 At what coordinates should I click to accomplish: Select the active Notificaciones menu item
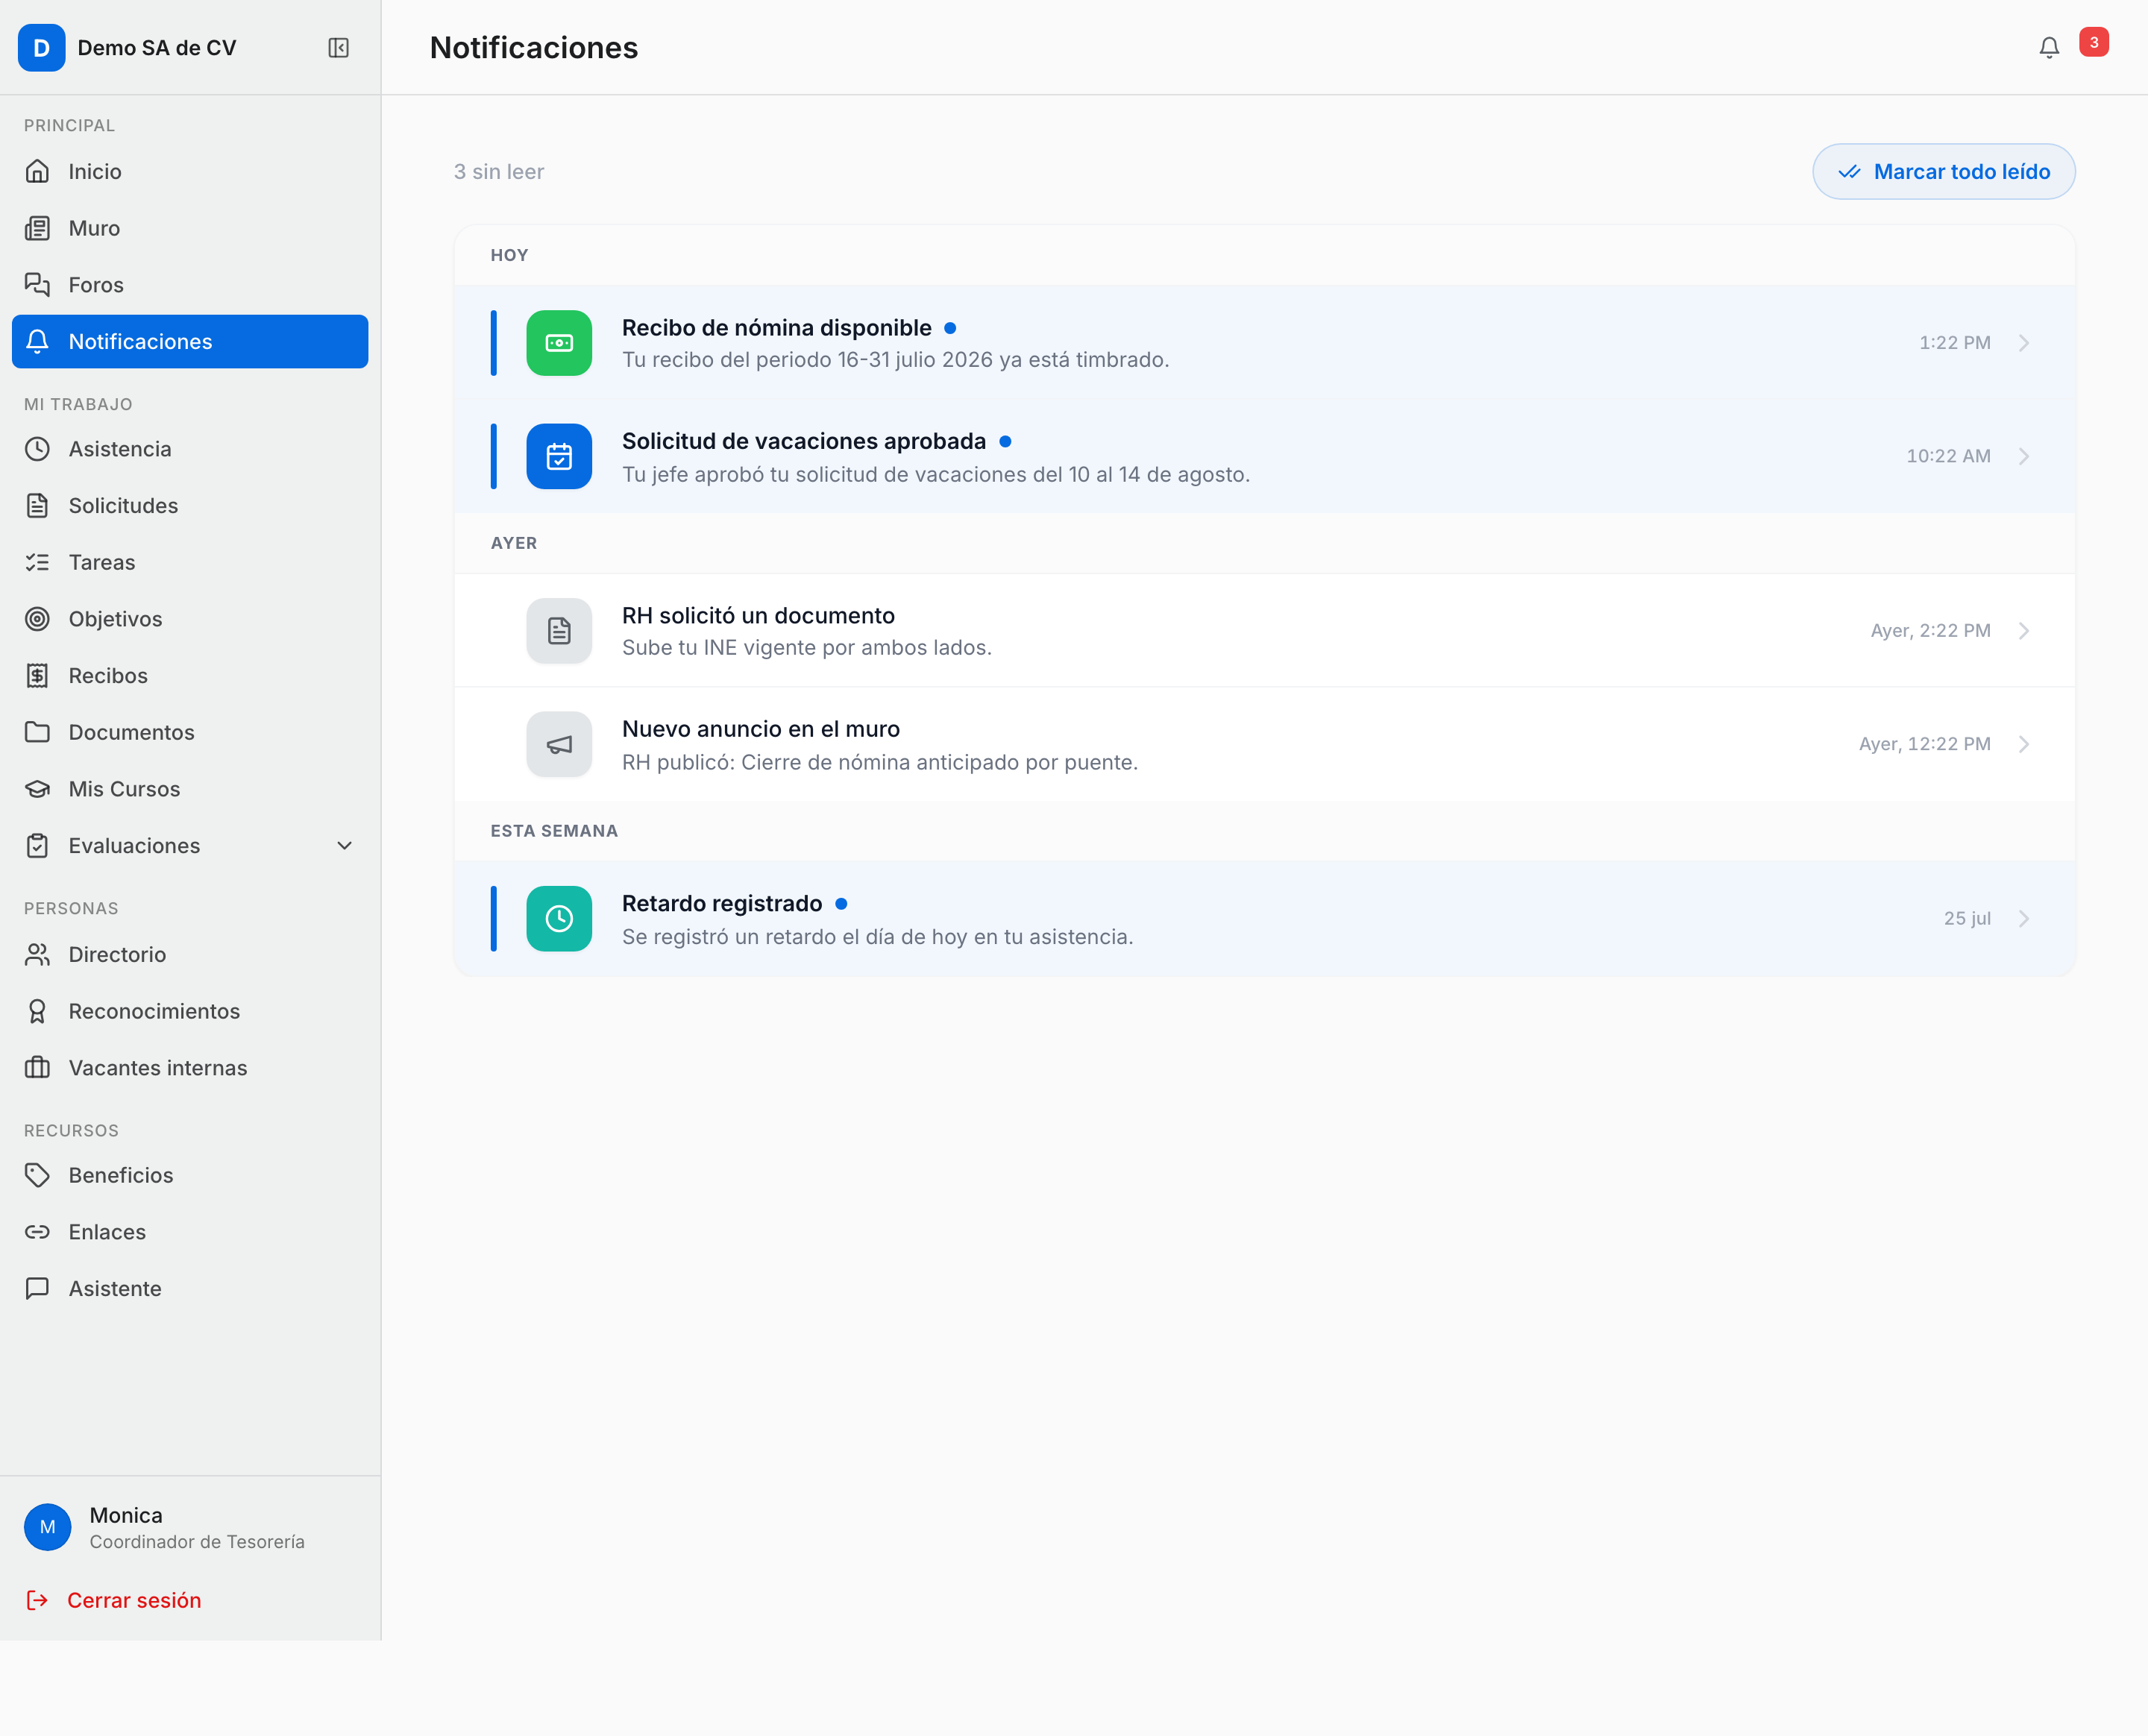point(190,342)
